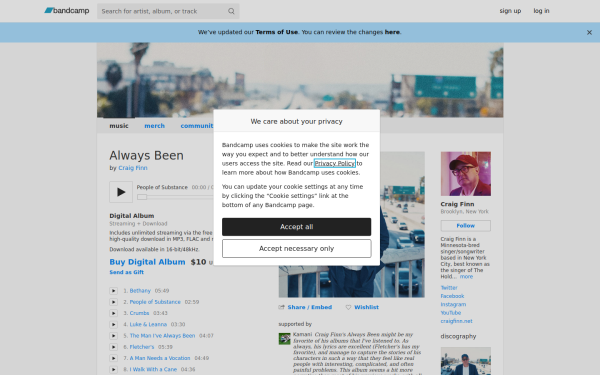Open the Terms of Use link
This screenshot has width=600, height=375.
pyautogui.click(x=277, y=32)
